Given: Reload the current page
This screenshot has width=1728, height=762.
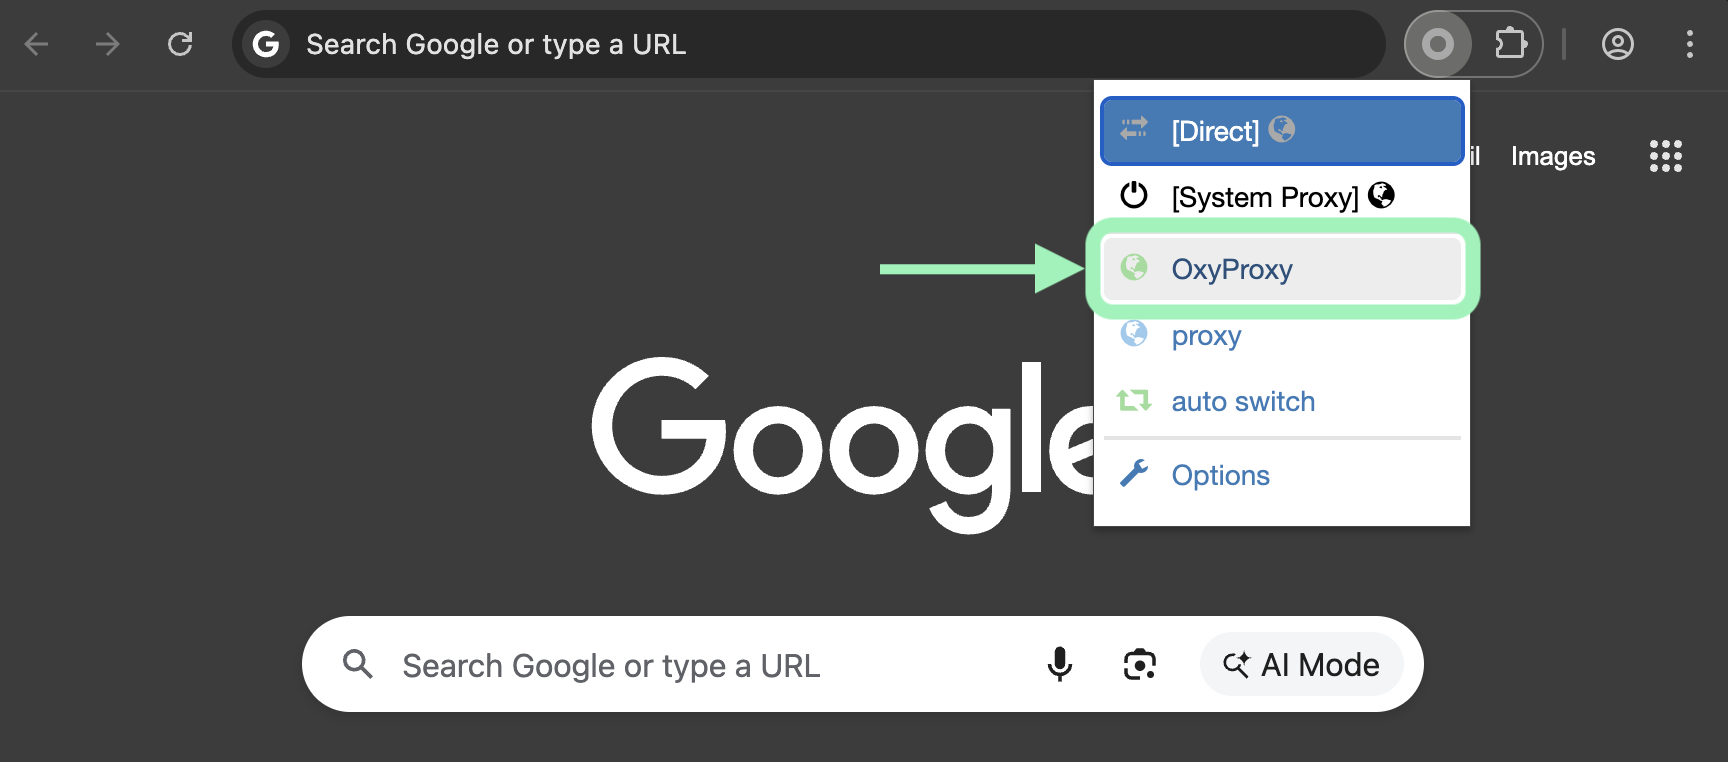Looking at the screenshot, I should (x=180, y=44).
